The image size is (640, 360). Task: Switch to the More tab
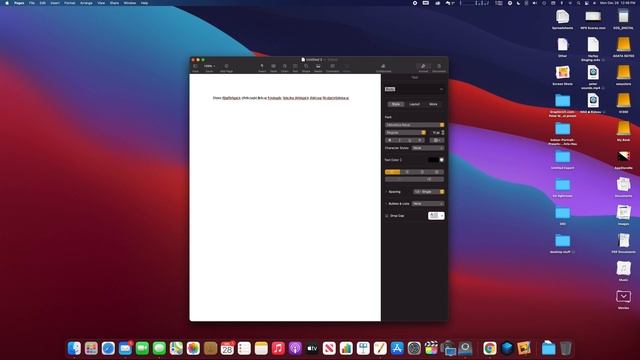tap(433, 104)
